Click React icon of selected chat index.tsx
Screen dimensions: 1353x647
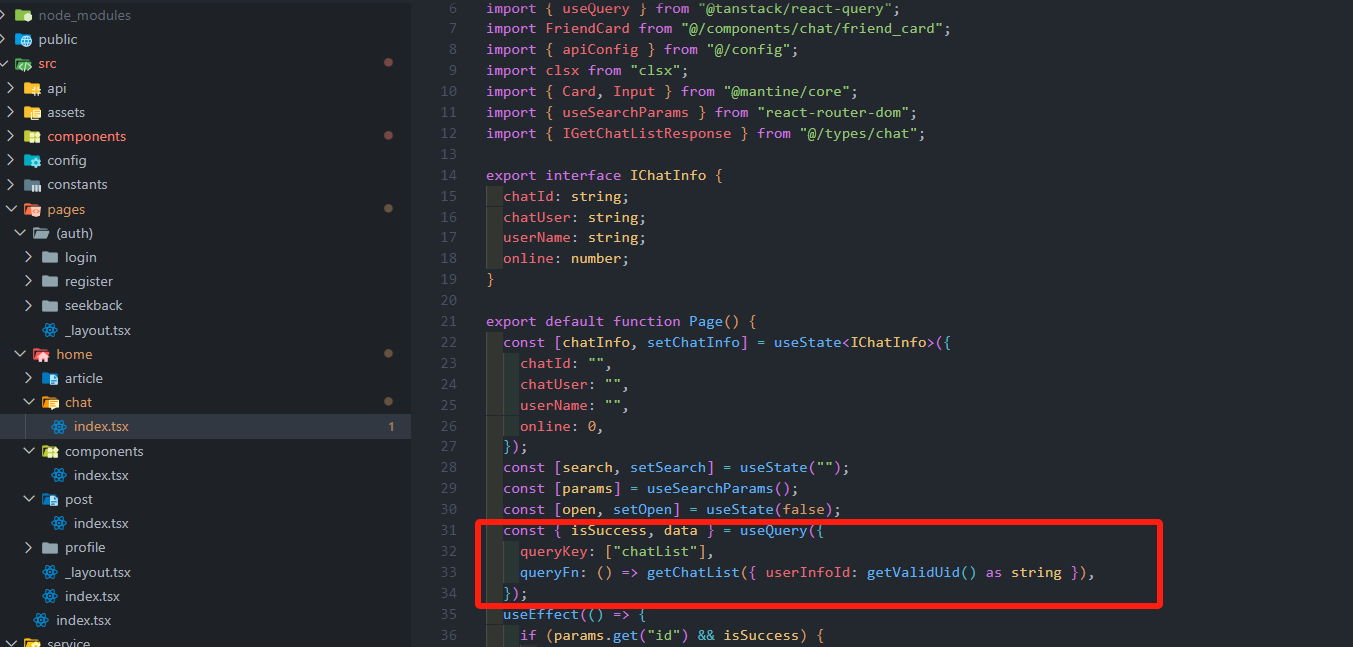pyautogui.click(x=59, y=427)
